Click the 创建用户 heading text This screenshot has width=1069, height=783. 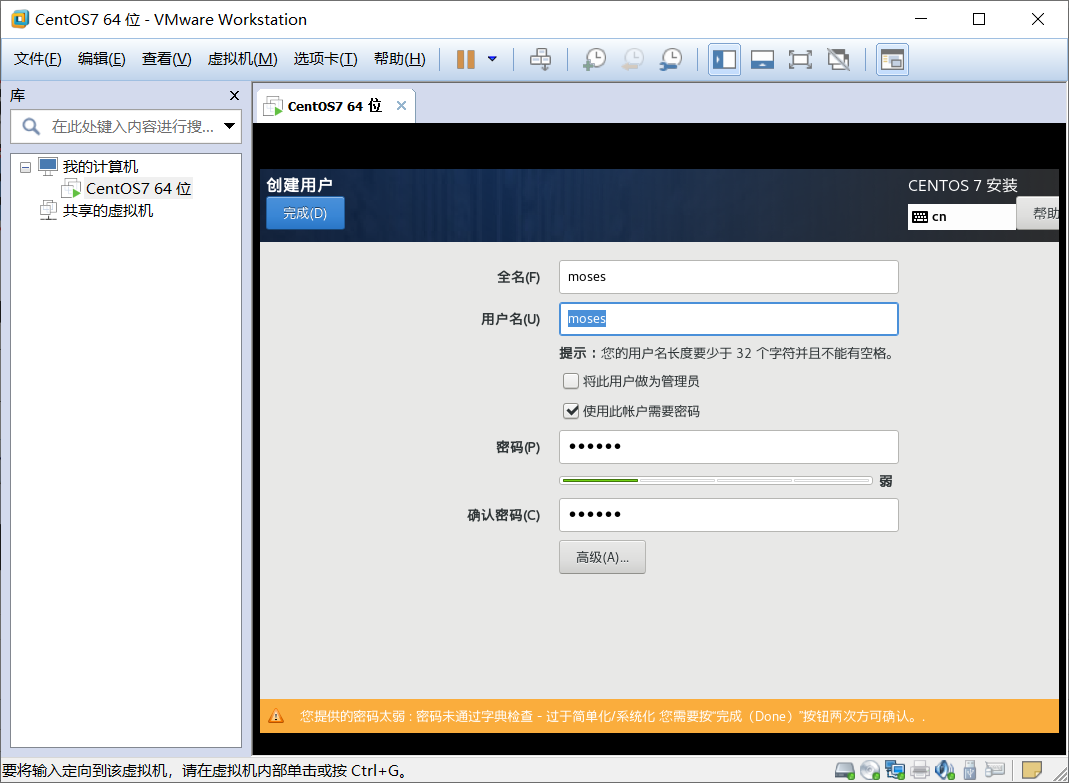299,185
